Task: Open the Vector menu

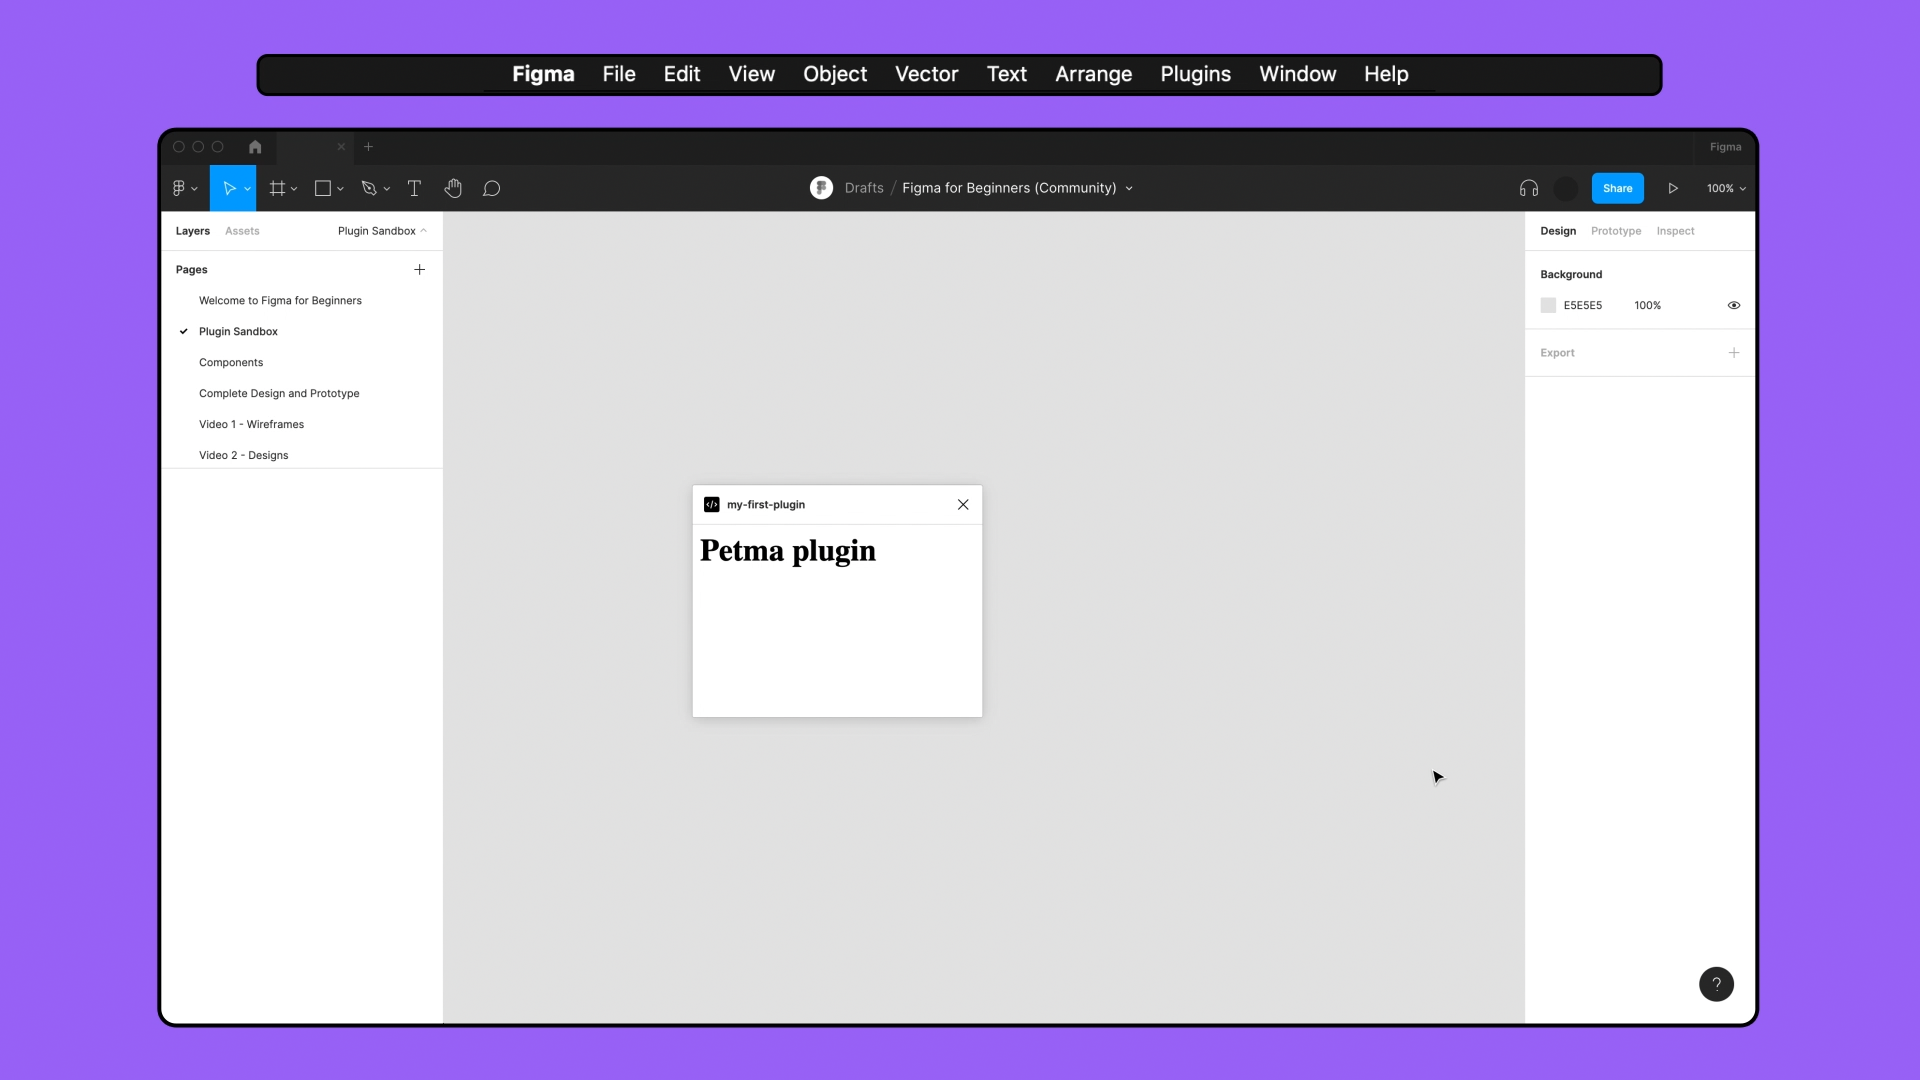Action: click(926, 74)
